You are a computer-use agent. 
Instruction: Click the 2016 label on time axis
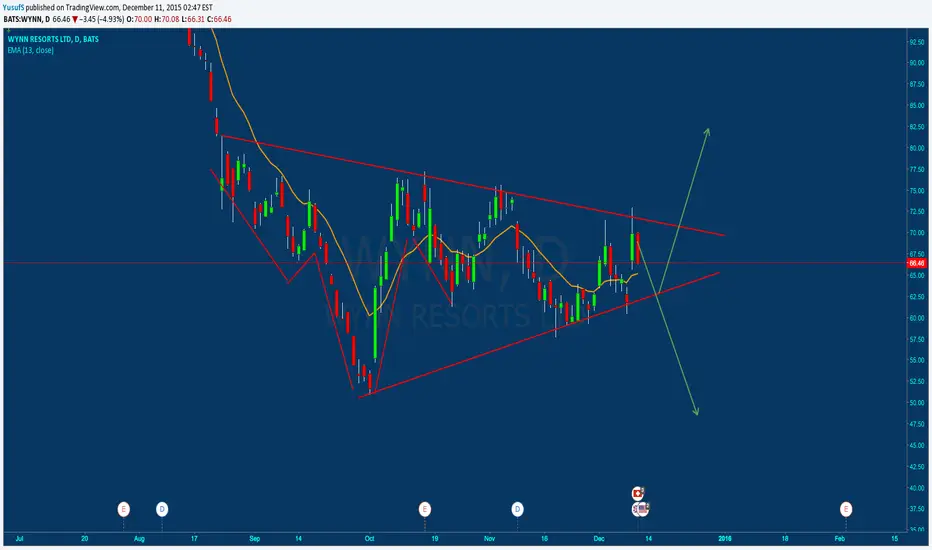point(725,539)
